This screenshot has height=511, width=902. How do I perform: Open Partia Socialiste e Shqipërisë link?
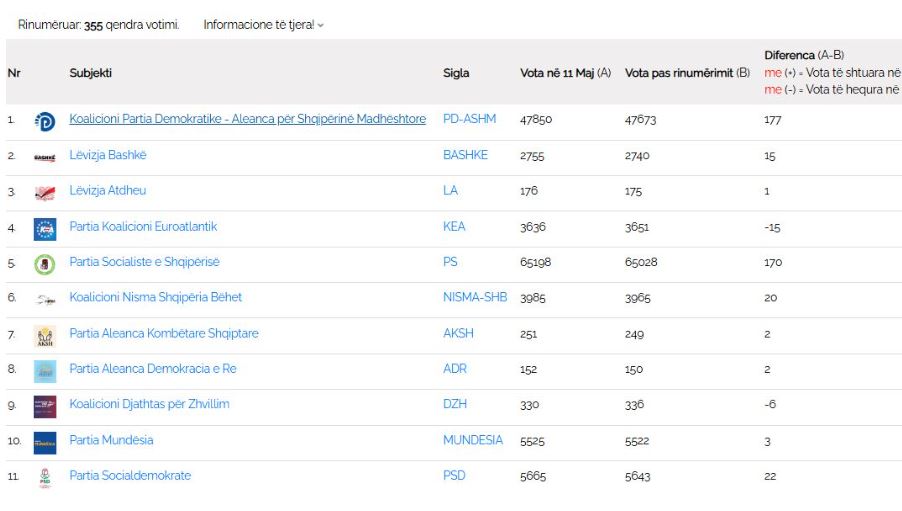pos(144,262)
